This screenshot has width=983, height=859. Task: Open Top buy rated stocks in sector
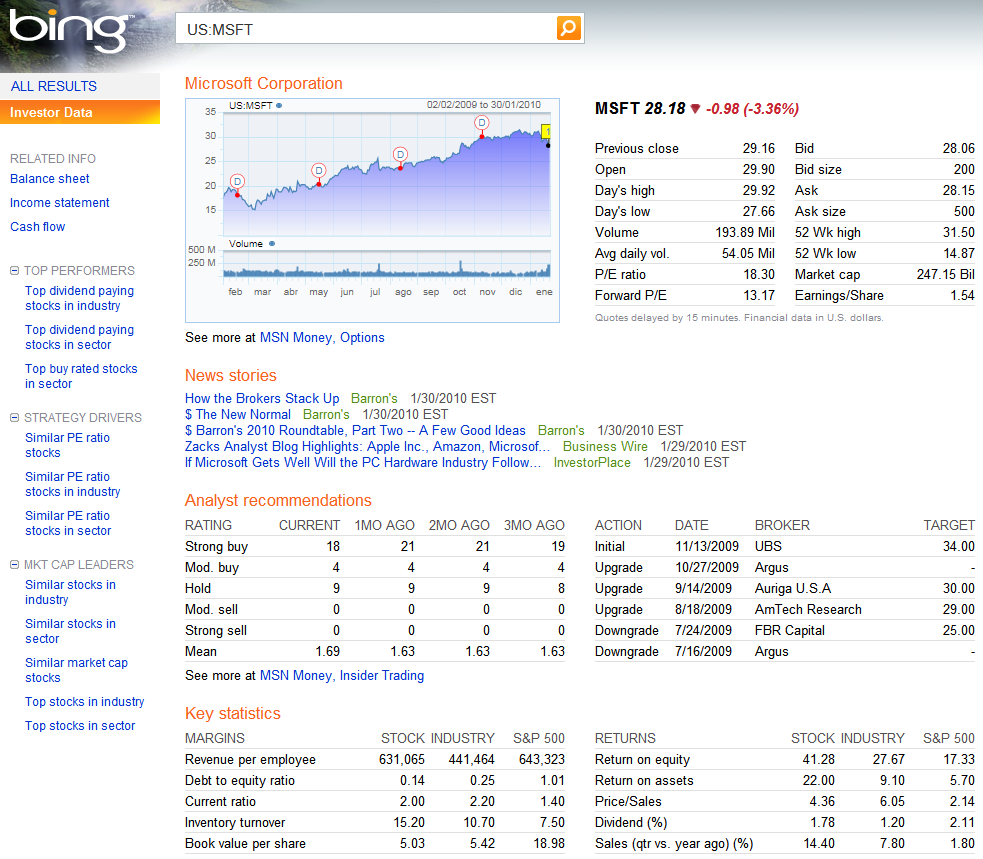[81, 376]
